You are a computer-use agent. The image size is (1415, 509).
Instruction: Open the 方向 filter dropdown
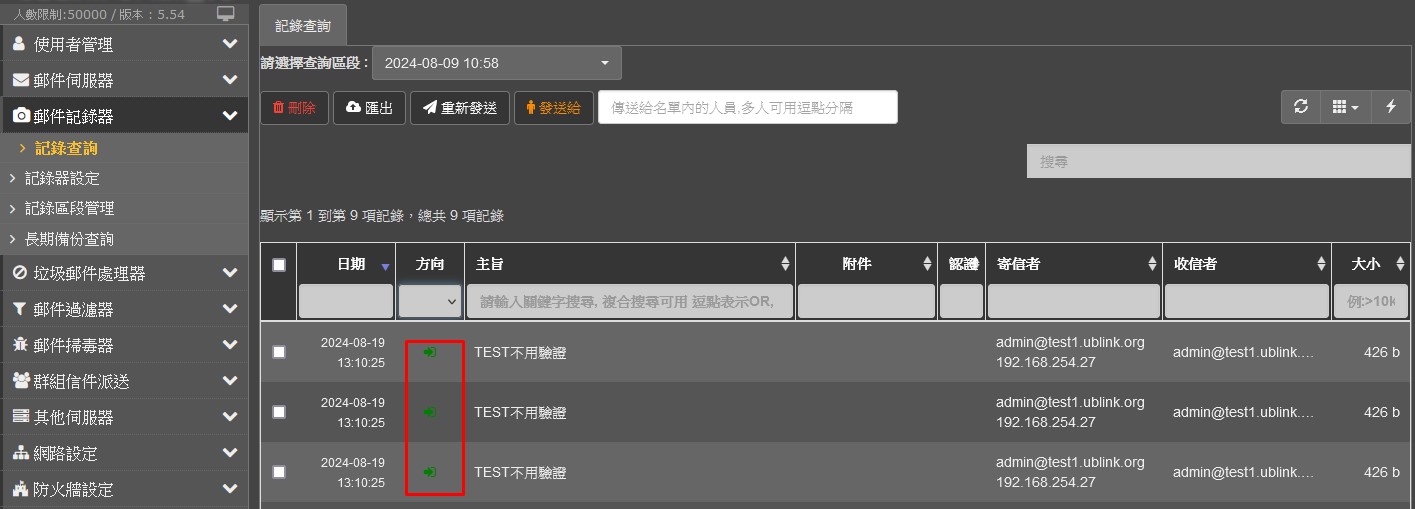tap(430, 301)
